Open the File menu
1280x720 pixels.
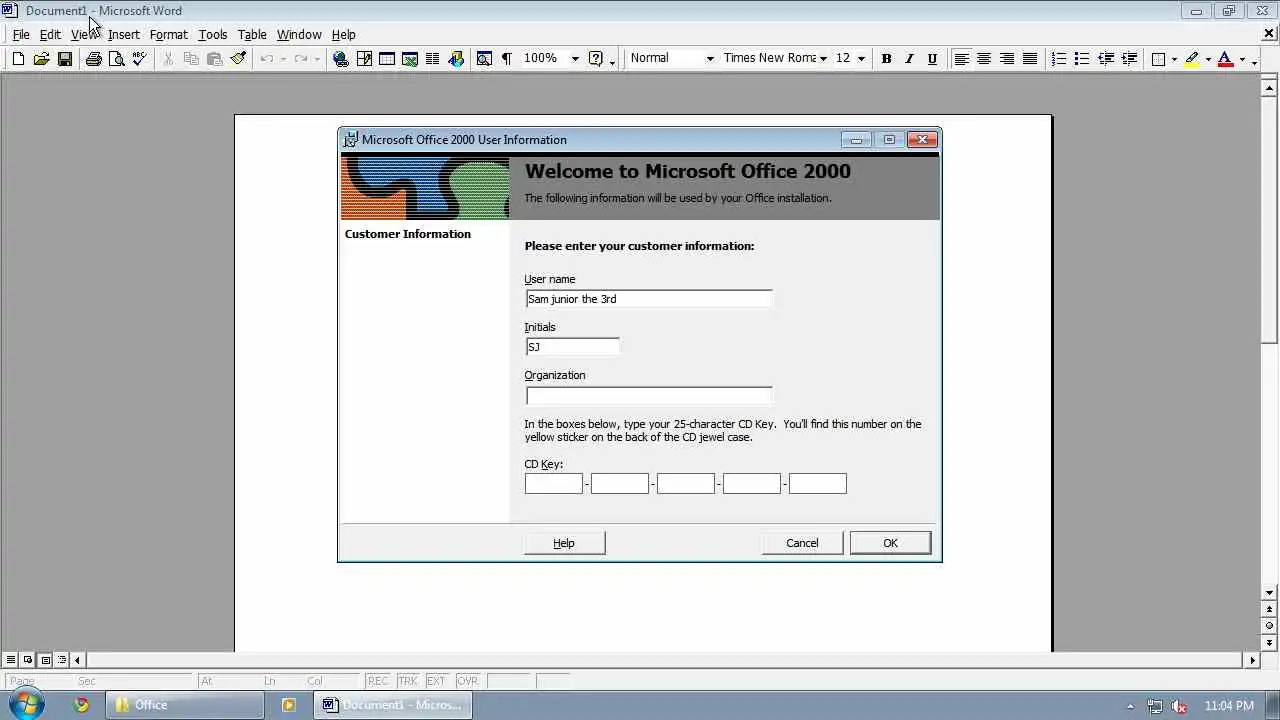point(21,34)
